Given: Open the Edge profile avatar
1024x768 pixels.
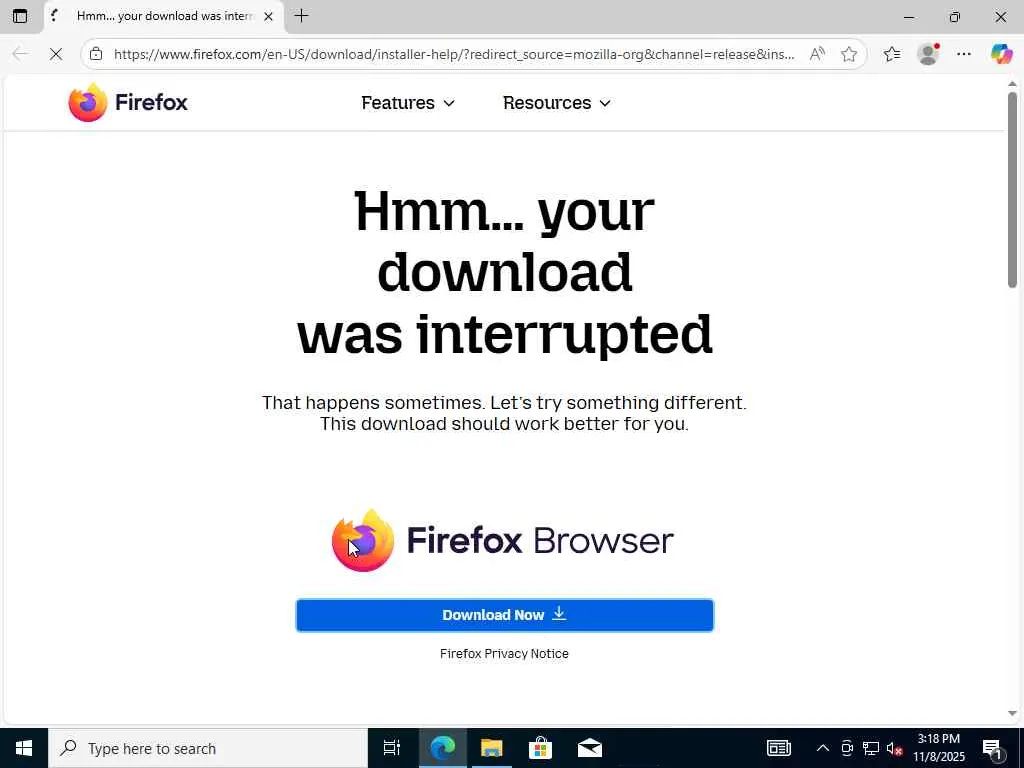Looking at the screenshot, I should 928,54.
